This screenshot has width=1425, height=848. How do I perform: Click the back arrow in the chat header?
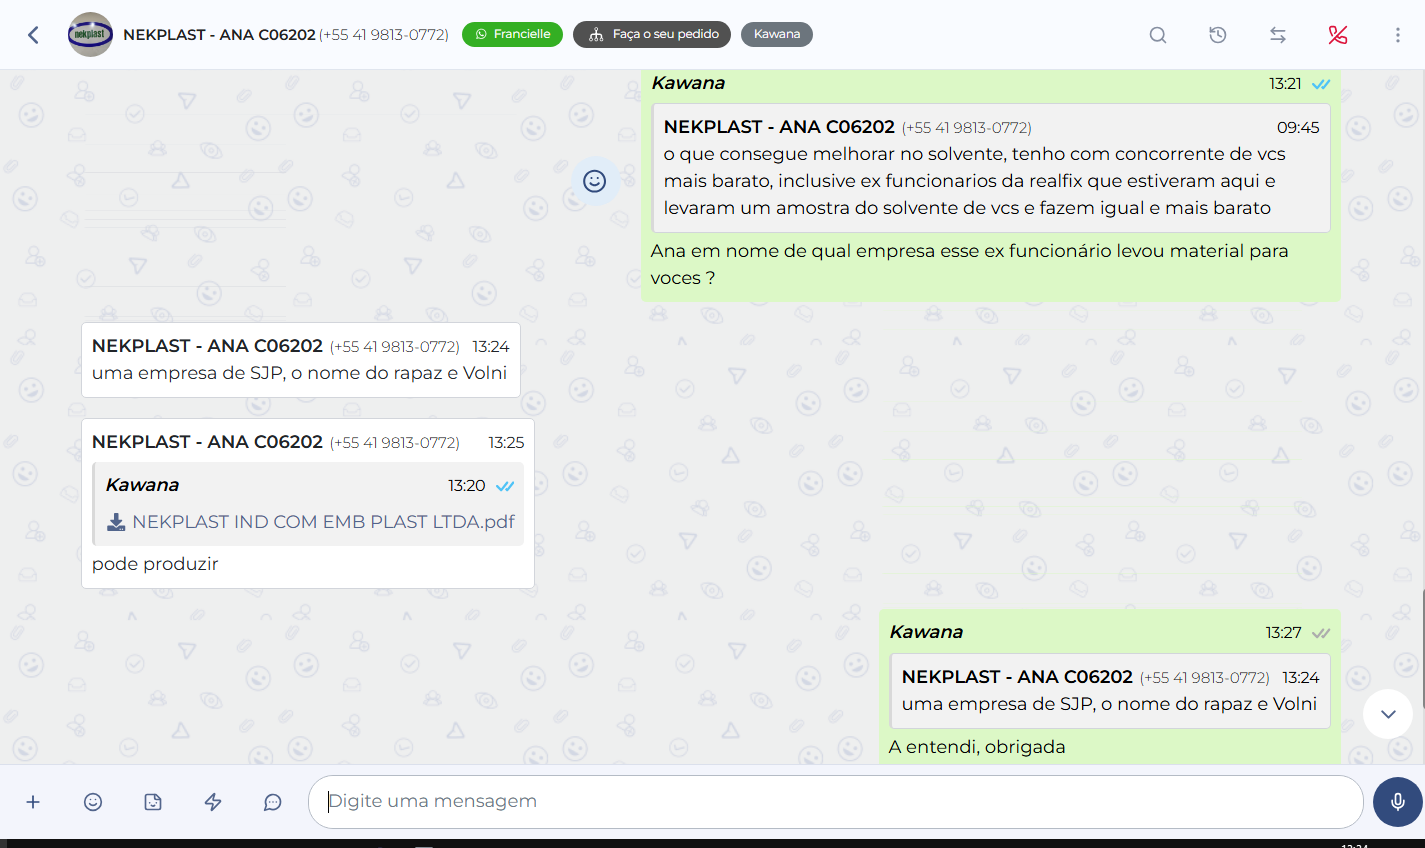tap(33, 35)
